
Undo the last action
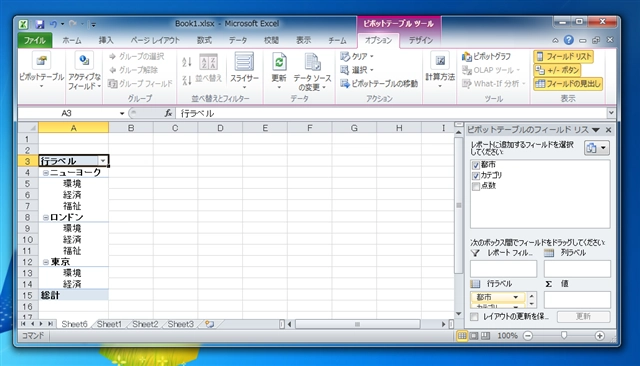53,24
